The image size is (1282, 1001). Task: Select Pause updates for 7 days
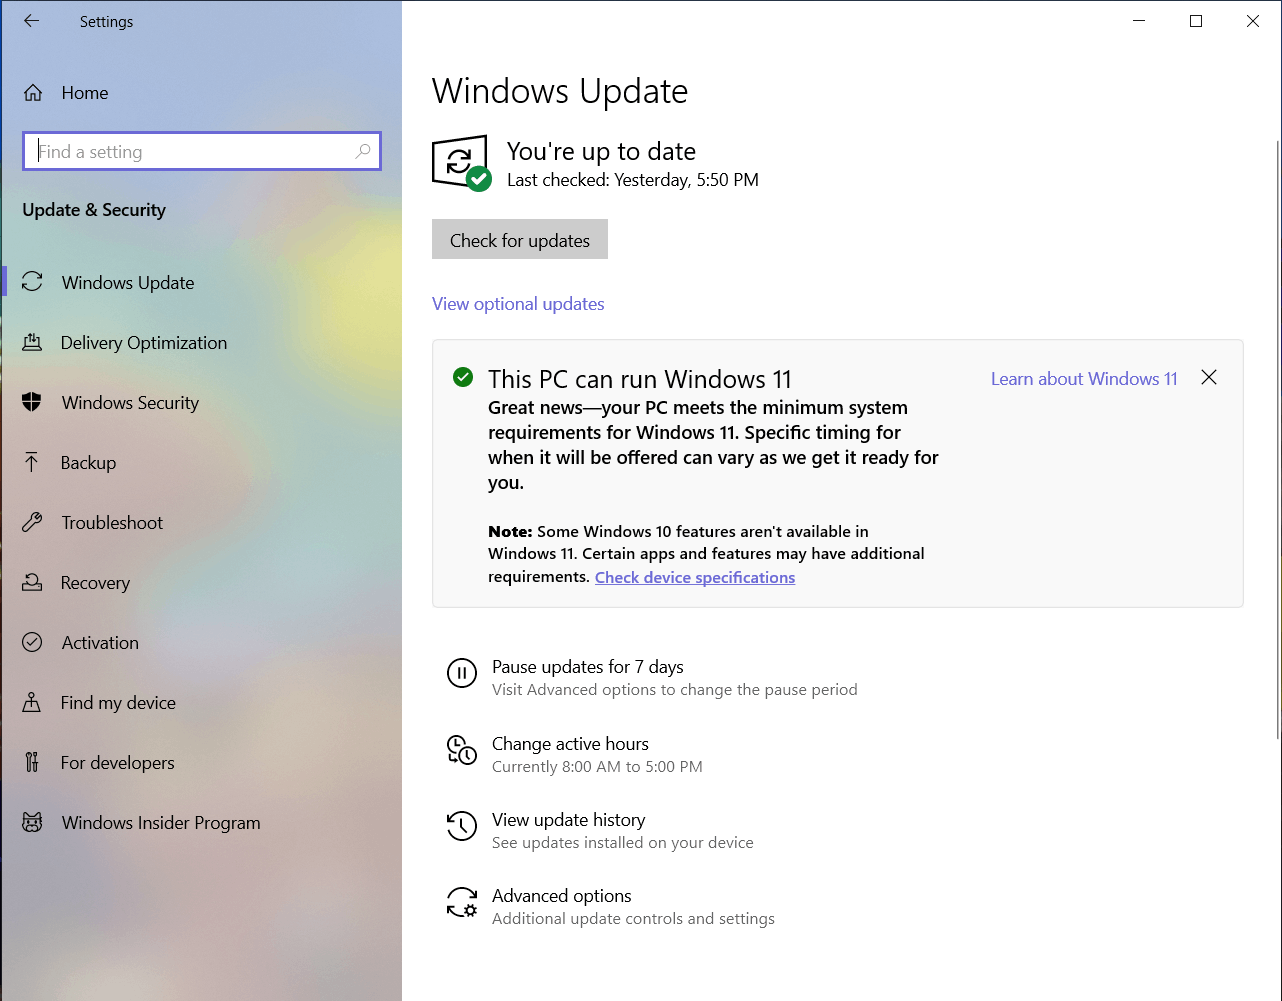[588, 667]
